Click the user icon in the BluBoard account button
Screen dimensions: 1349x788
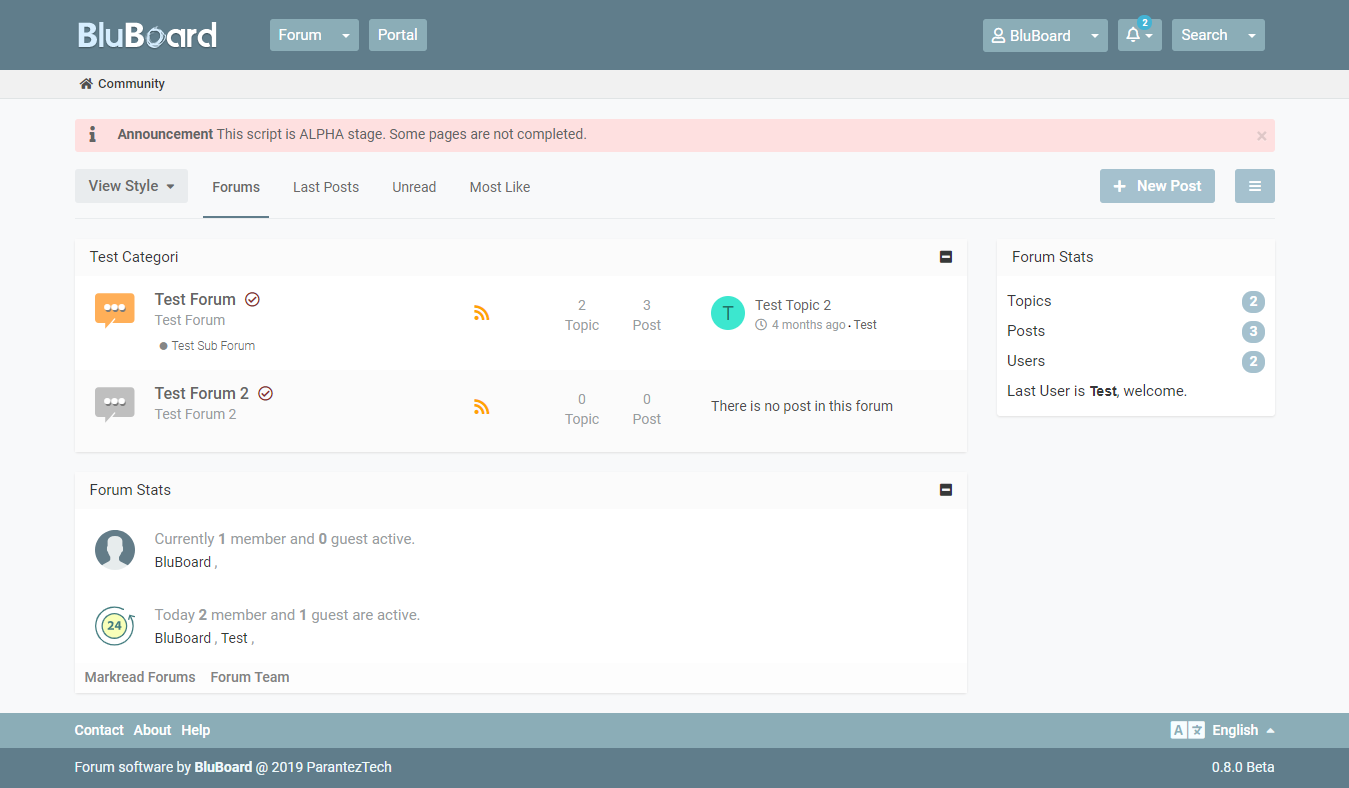click(x=998, y=36)
